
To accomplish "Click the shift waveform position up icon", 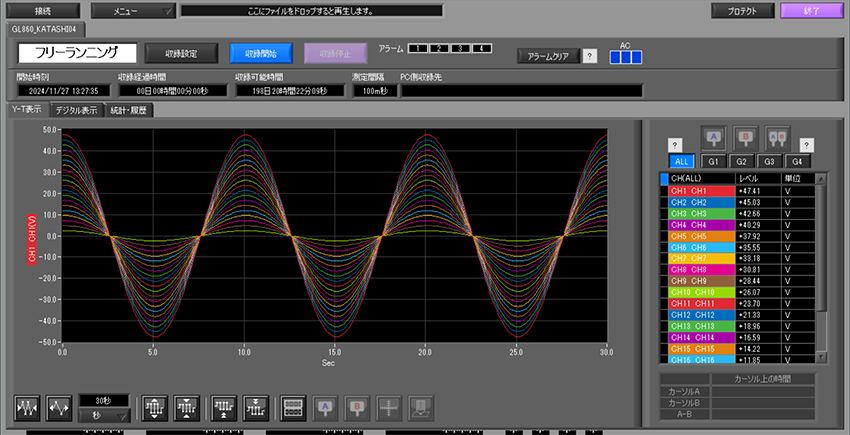I will click(225, 407).
